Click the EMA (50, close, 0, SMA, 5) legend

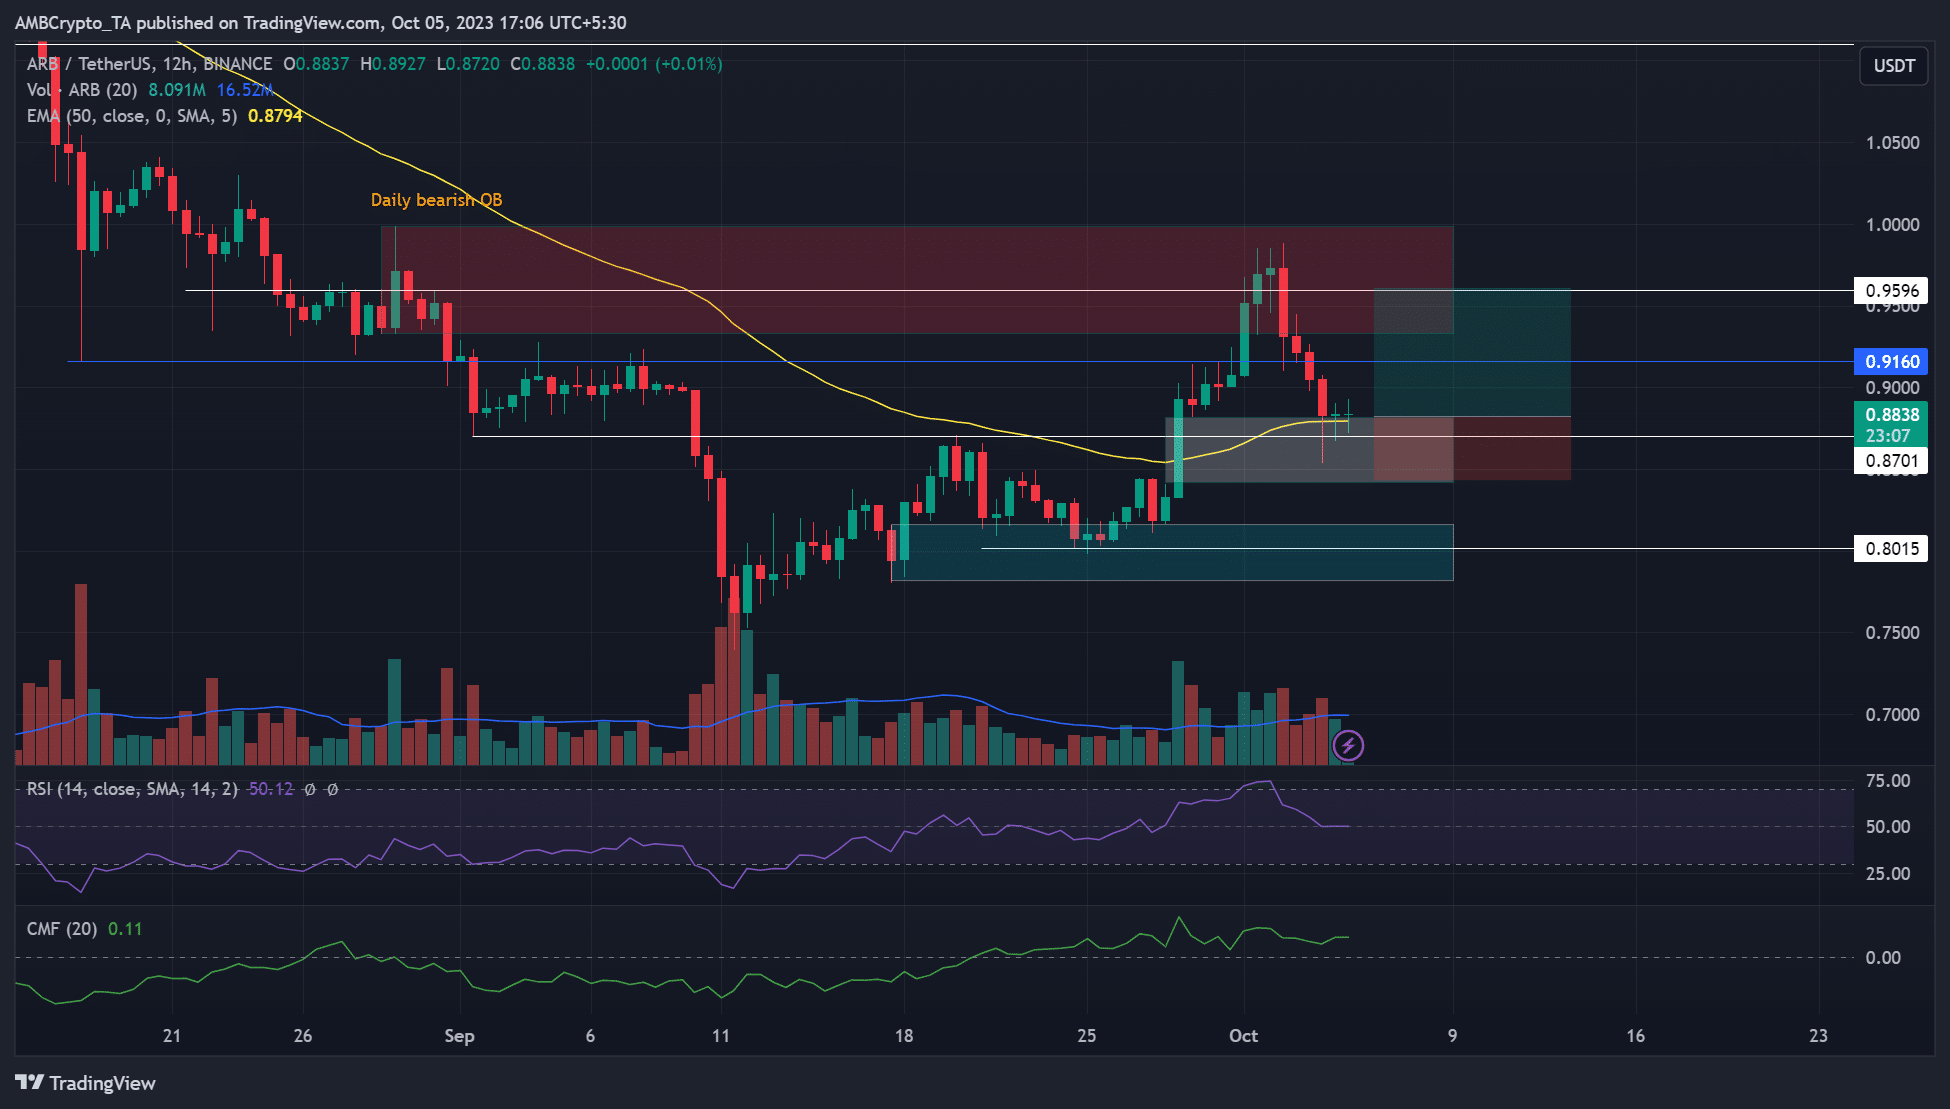click(x=132, y=116)
